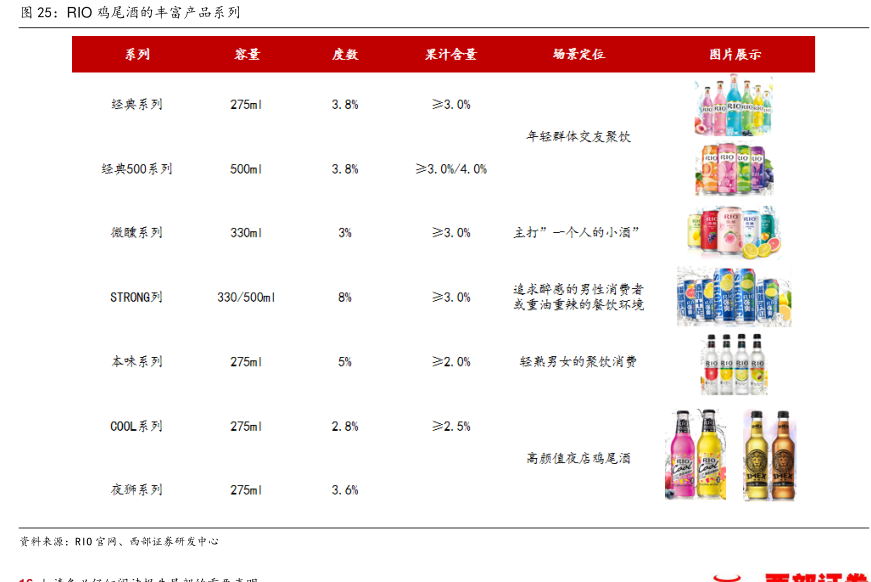Click the STRONG系列 row label

(136, 297)
